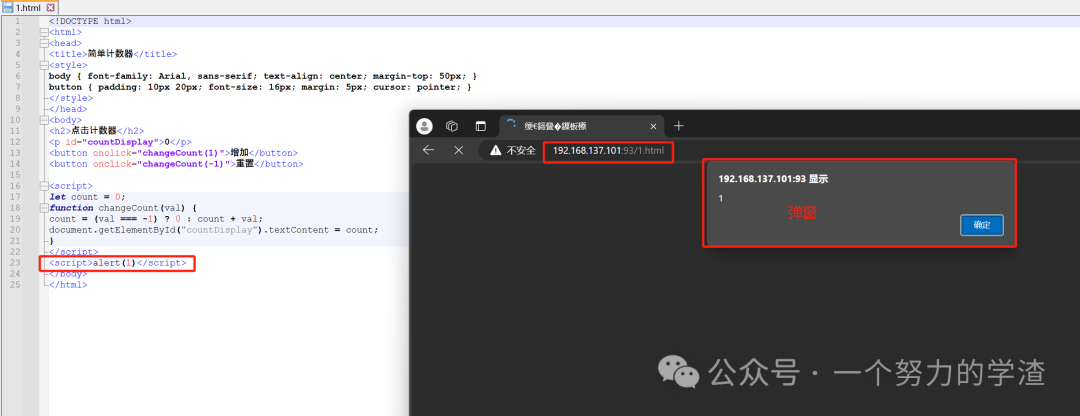Click the browser back arrow
Screen dimensions: 1080x416
(x=428, y=150)
